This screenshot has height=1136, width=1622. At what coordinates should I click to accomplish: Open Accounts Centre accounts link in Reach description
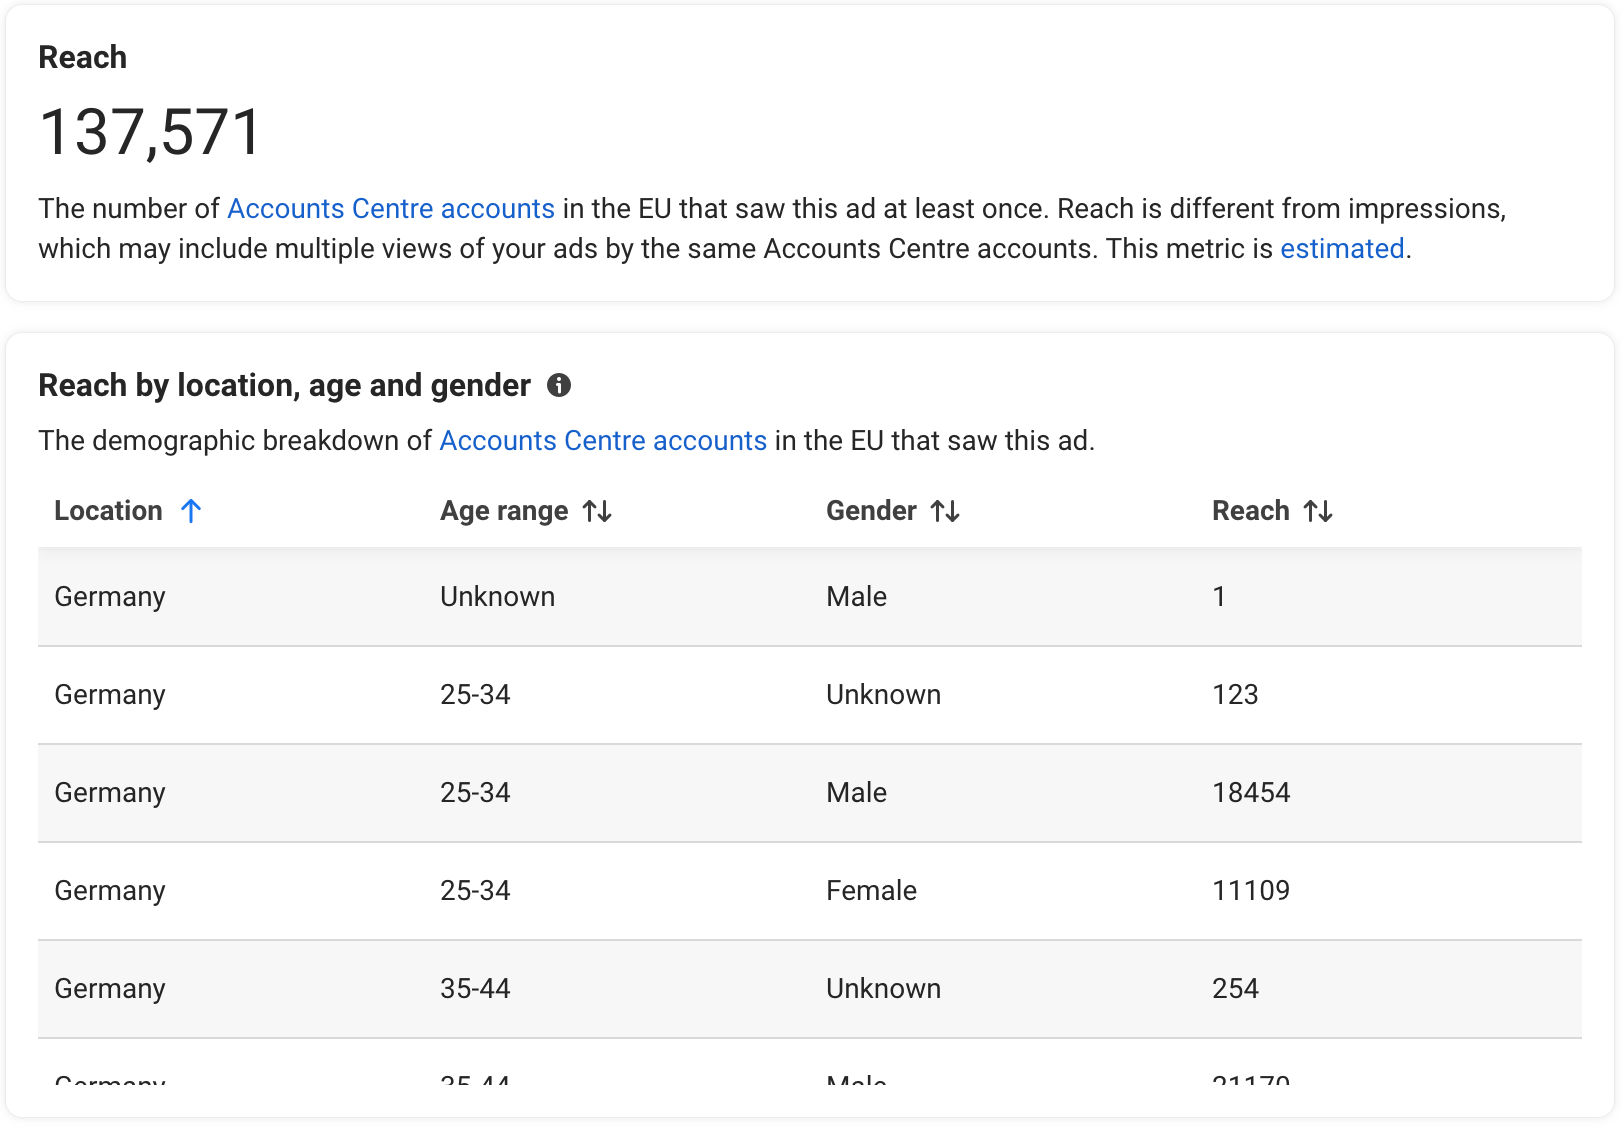390,208
